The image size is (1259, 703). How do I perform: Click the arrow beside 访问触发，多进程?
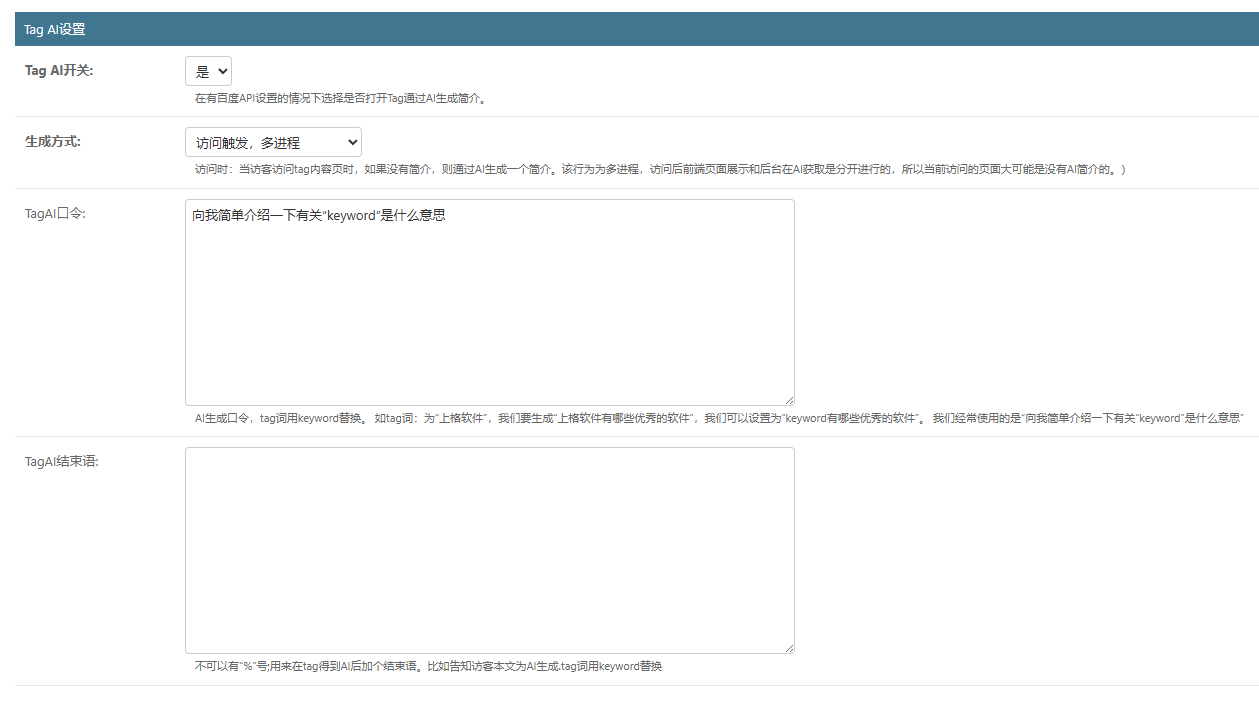[x=351, y=142]
